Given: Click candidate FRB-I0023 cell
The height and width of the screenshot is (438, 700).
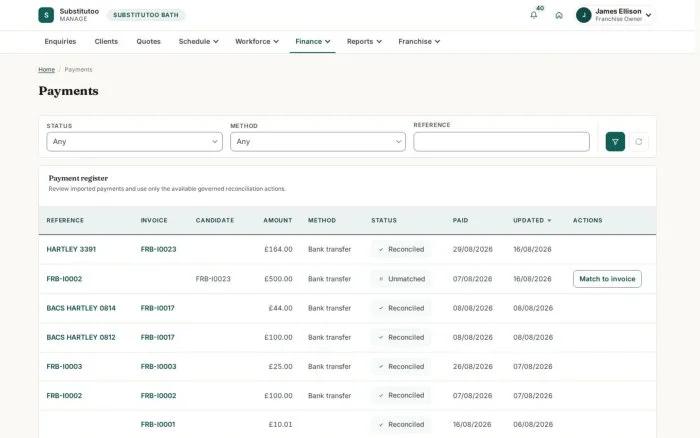Looking at the screenshot, I should 213,279.
